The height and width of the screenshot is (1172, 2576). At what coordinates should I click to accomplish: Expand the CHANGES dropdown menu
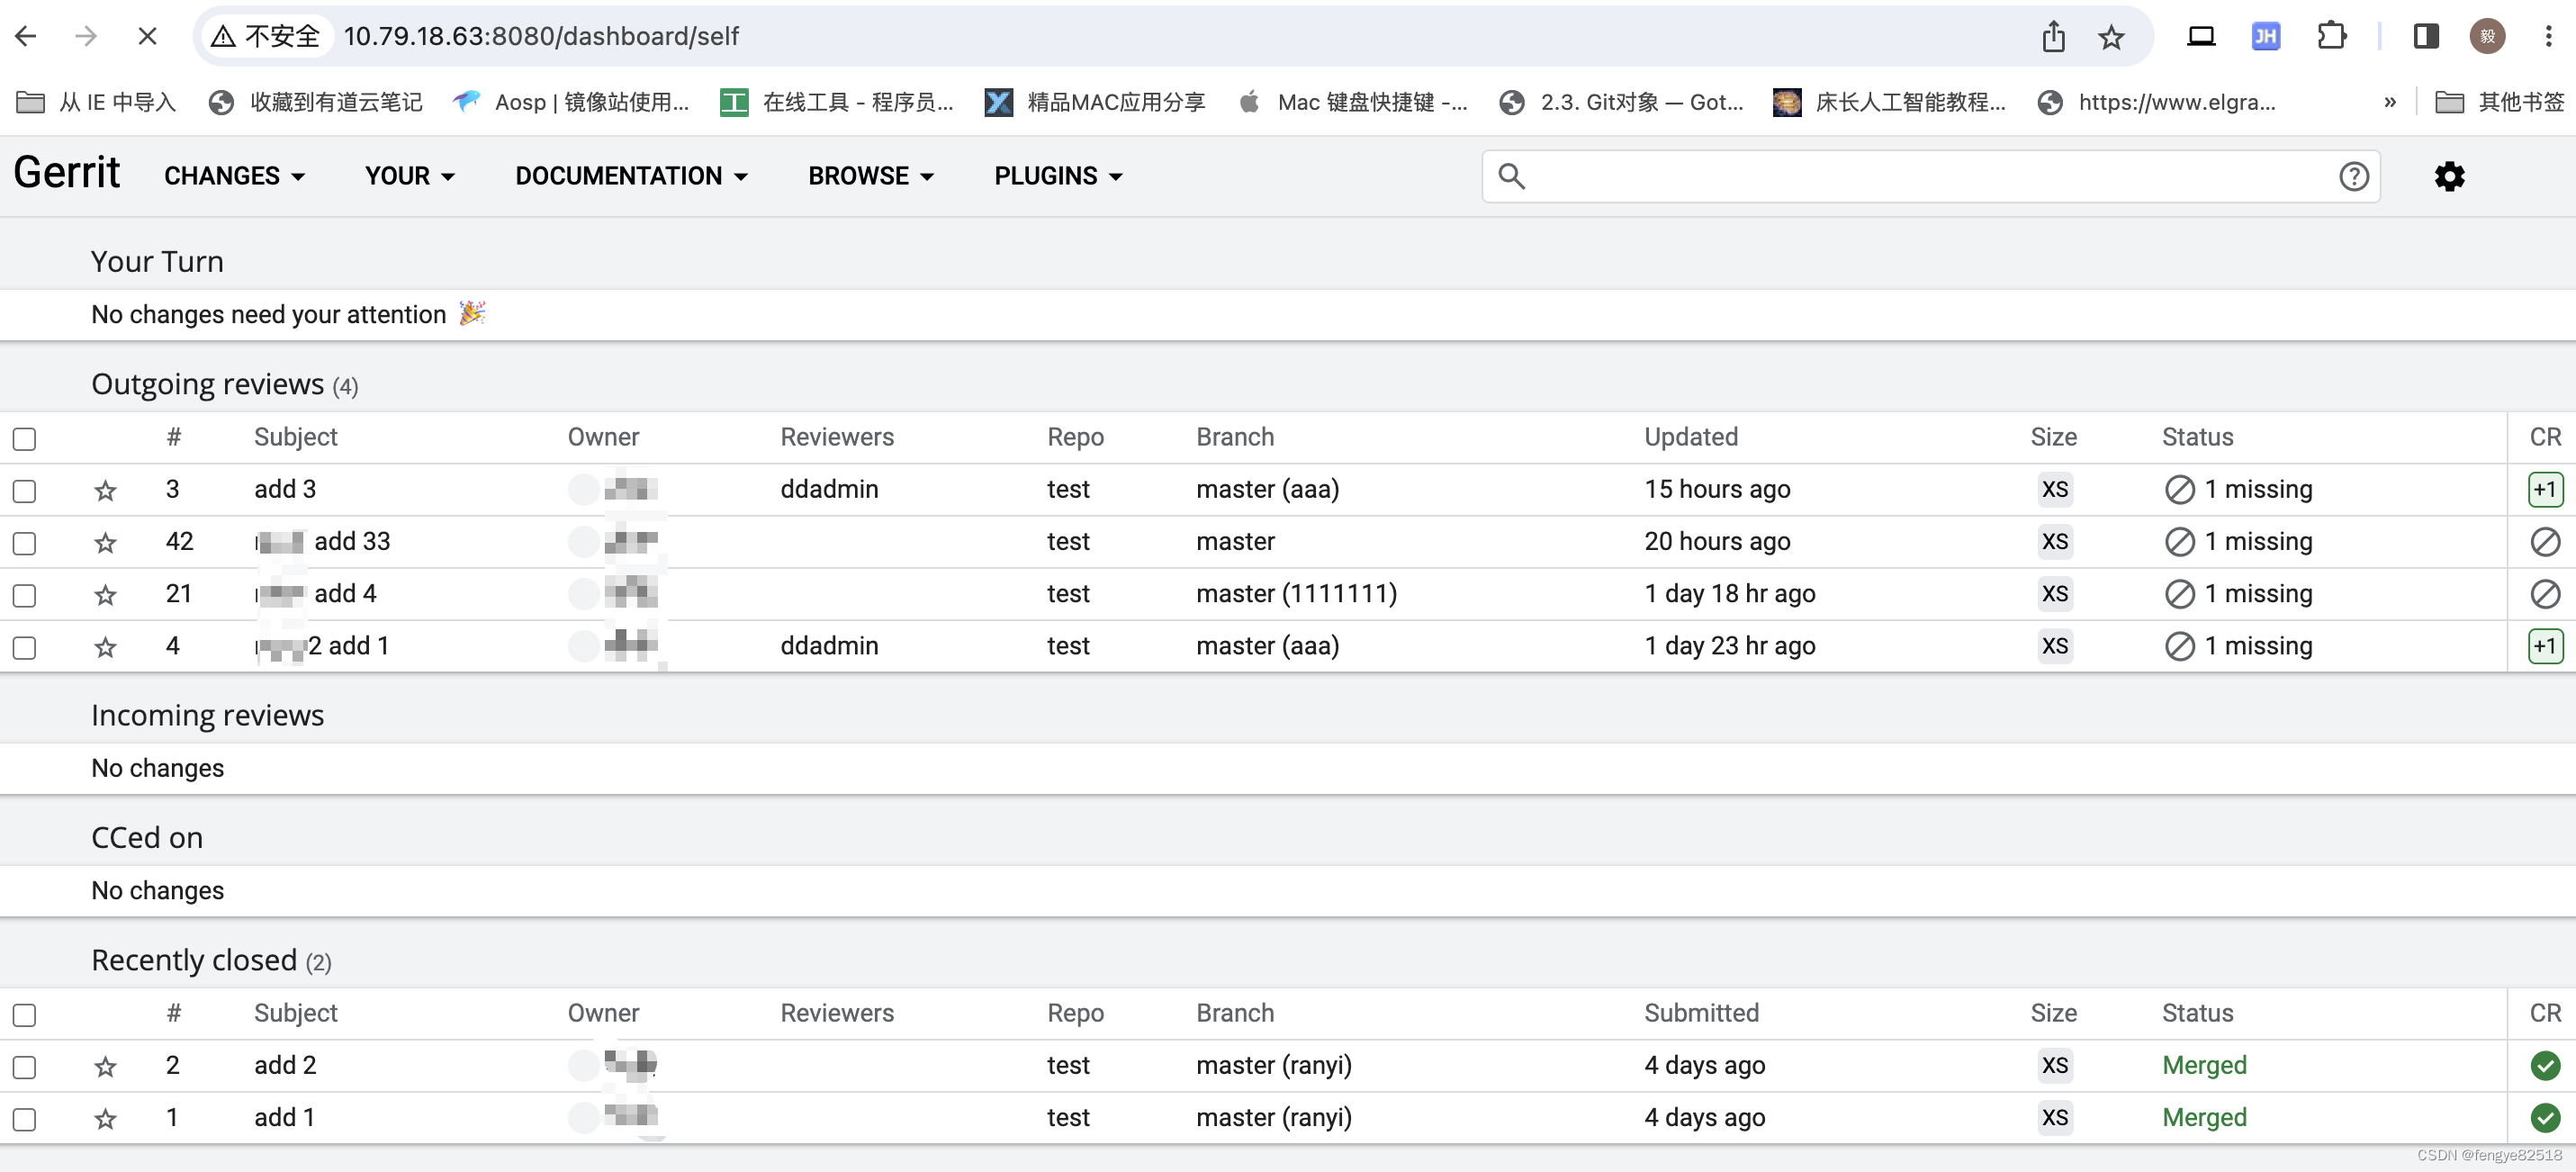click(x=234, y=177)
